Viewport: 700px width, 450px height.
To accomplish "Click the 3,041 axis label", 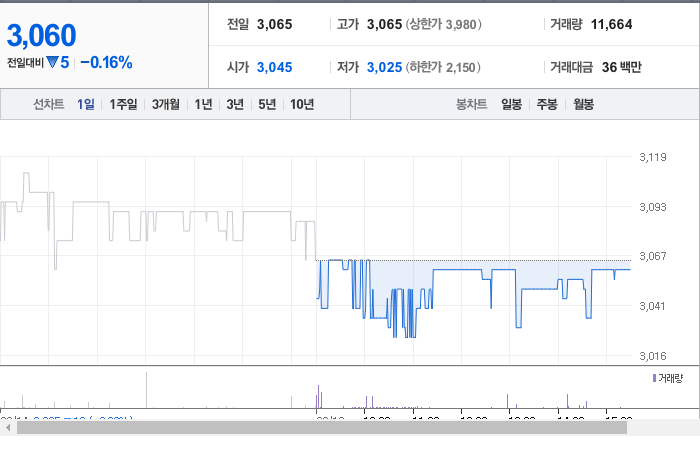I will coord(652,306).
